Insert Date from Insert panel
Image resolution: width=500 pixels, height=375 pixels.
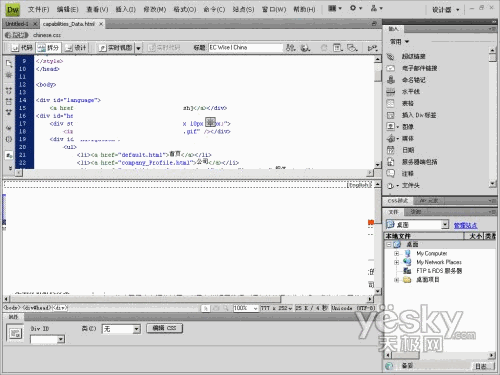[x=400, y=150]
